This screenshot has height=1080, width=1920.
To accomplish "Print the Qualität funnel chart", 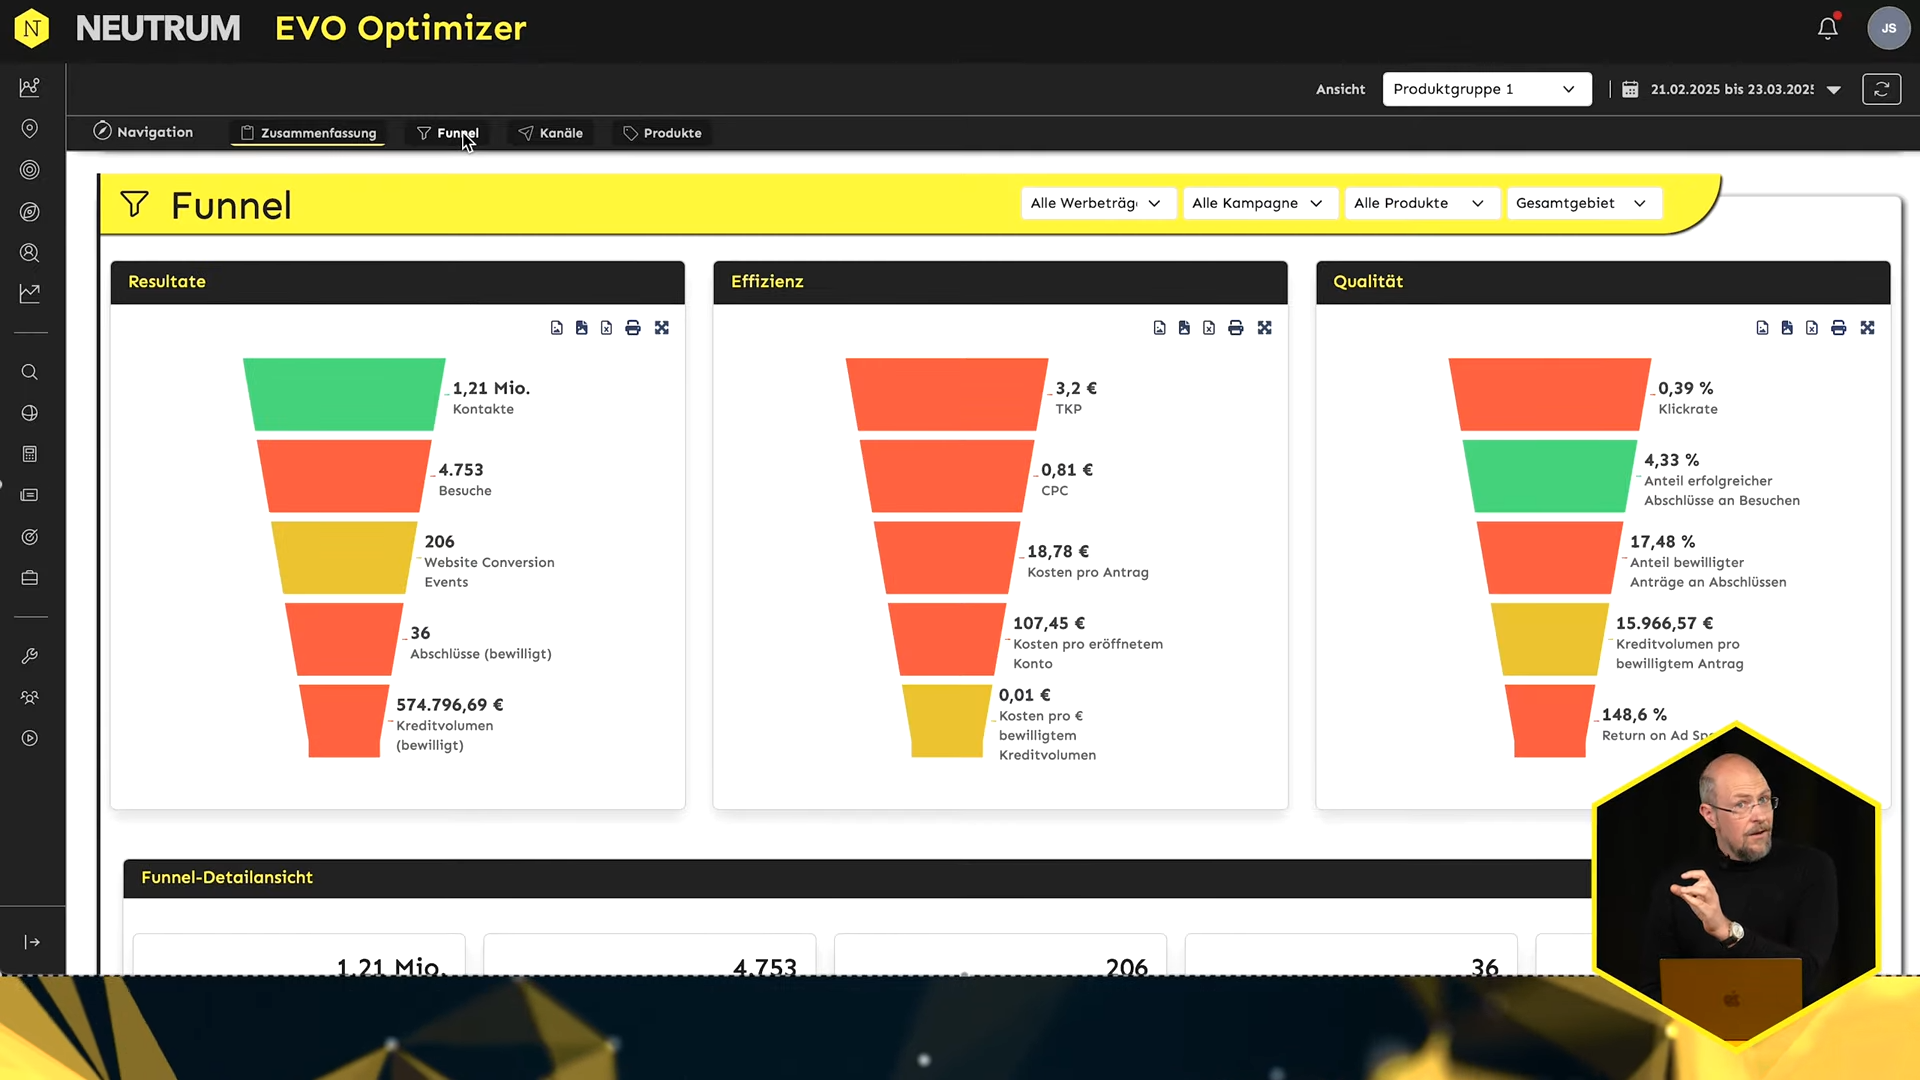I will click(1839, 328).
